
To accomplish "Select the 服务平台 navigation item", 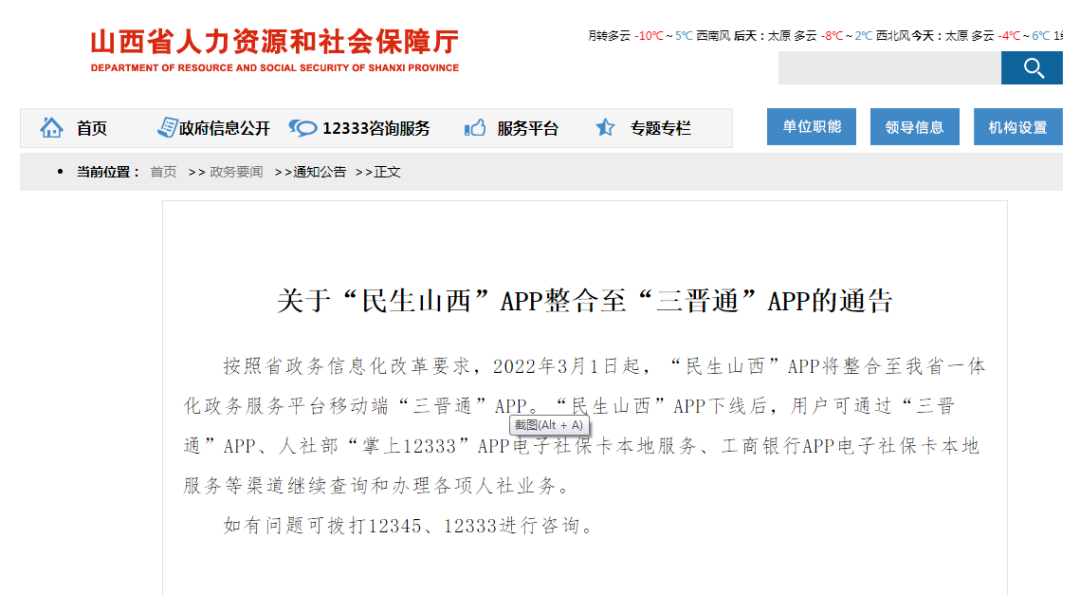I will coord(528,129).
